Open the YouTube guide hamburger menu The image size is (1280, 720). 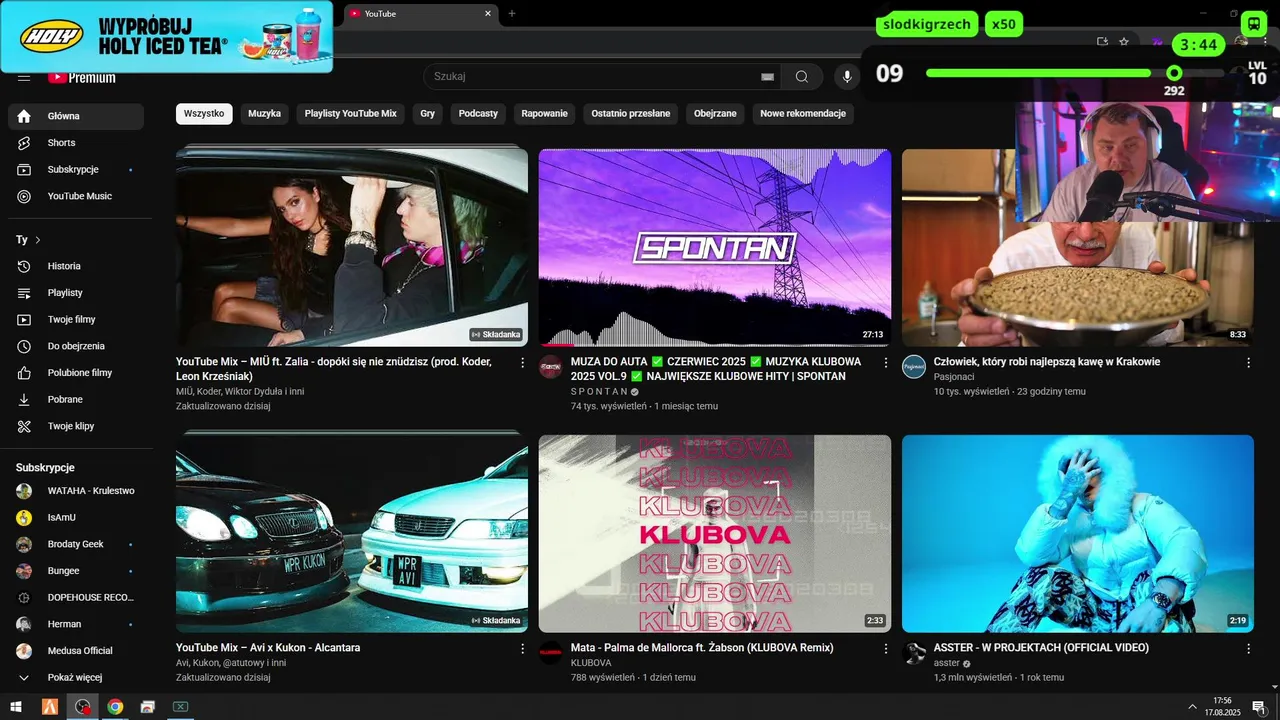tap(24, 77)
